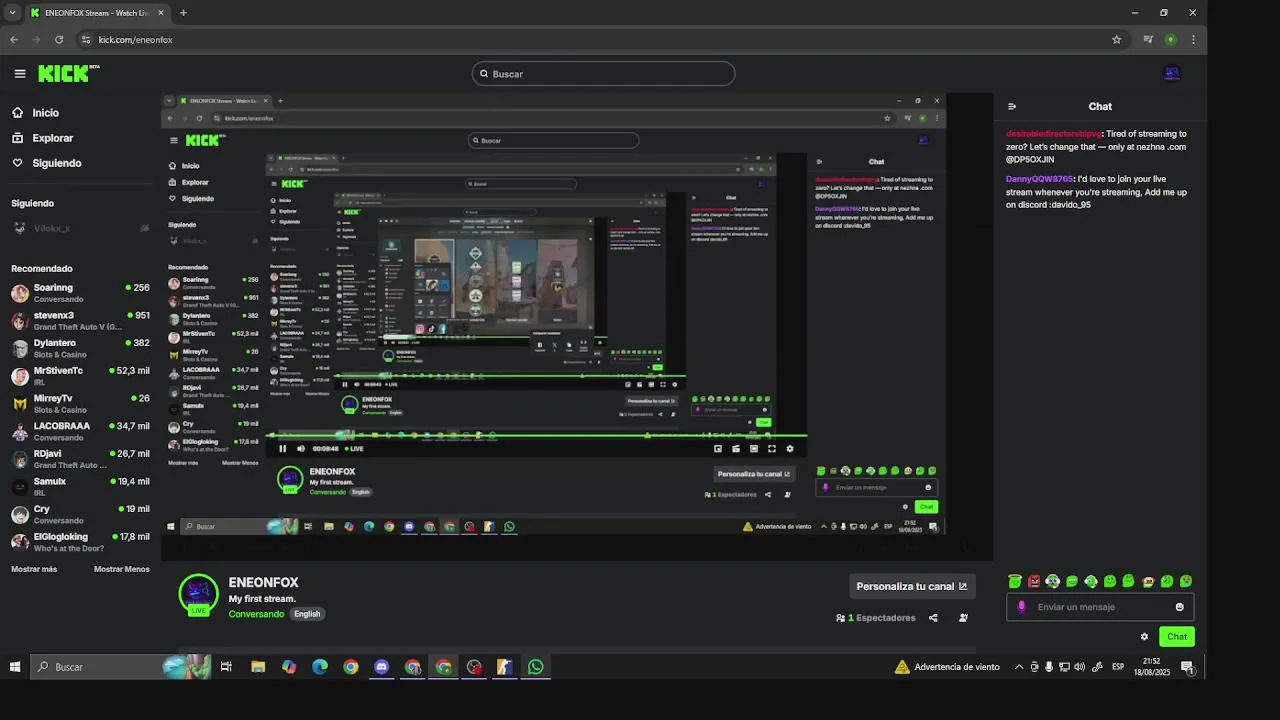Open the Windows Start menu

(15, 667)
